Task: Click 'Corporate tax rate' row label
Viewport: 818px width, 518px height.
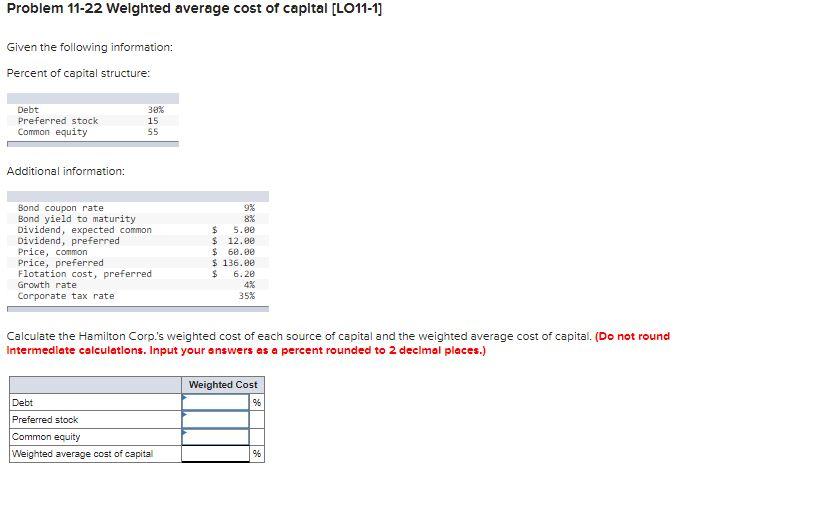Action: [x=66, y=296]
